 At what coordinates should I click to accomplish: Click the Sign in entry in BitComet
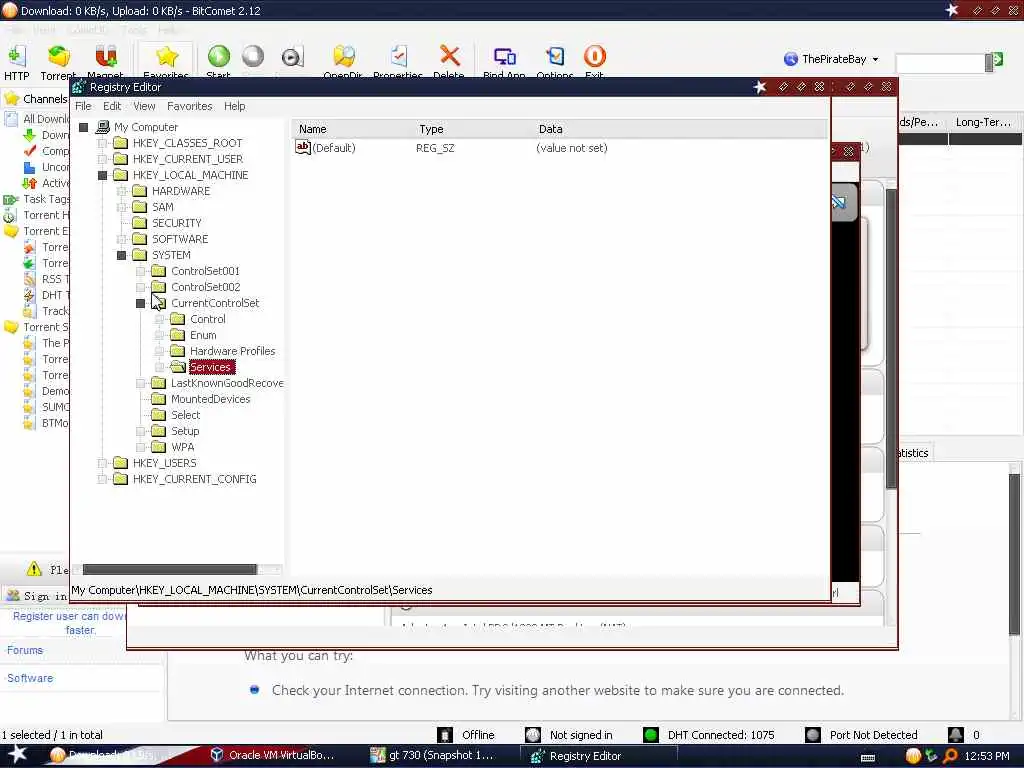click(x=45, y=596)
